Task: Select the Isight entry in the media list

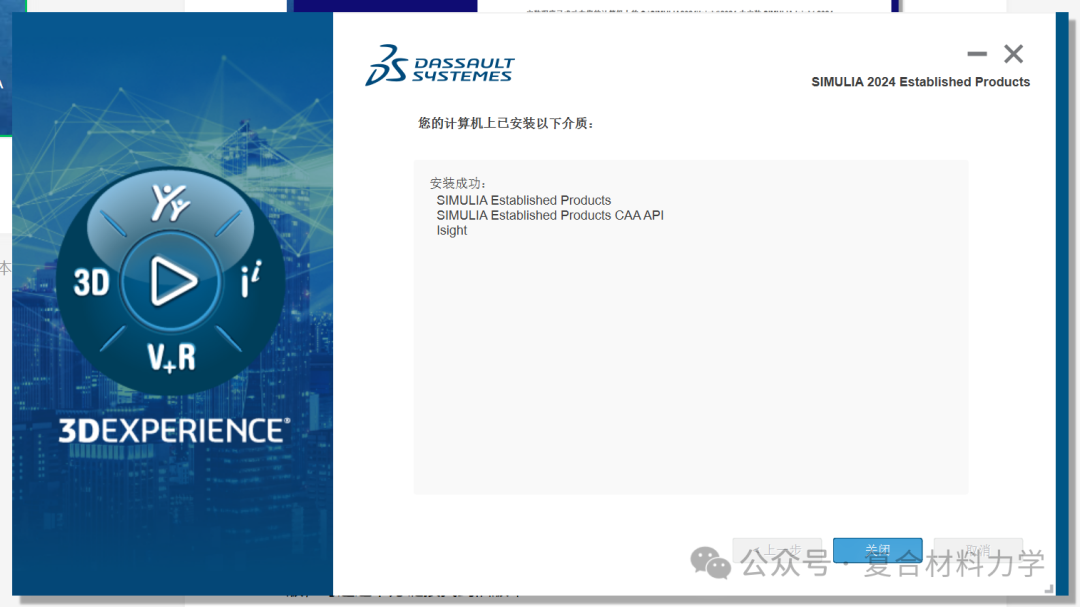Action: point(451,230)
